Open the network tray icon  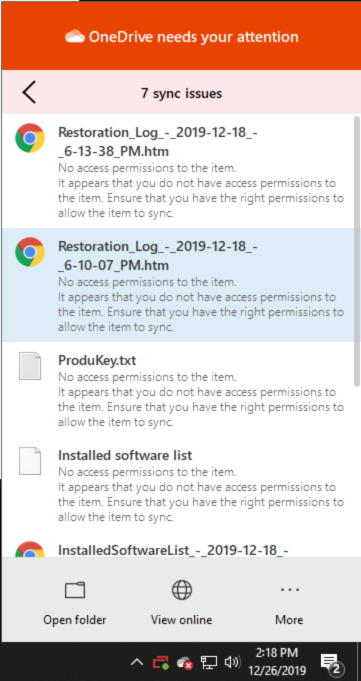pyautogui.click(x=209, y=662)
